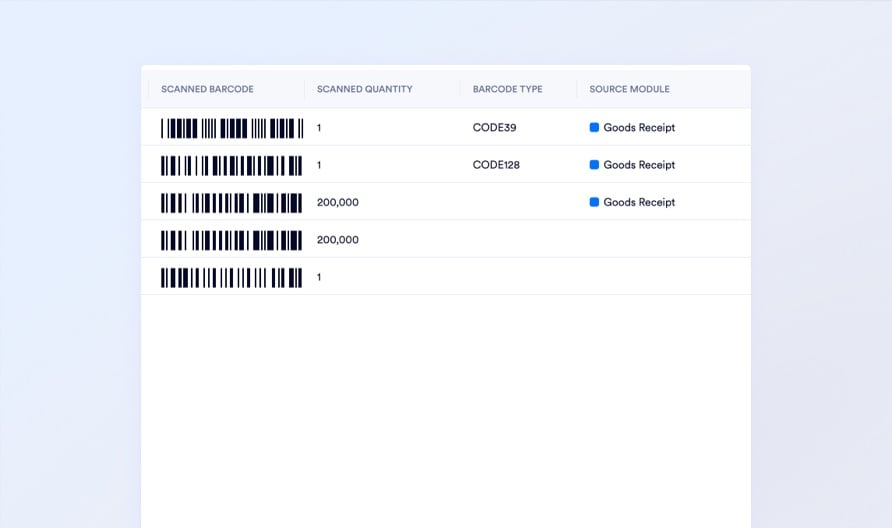Viewport: 892px width, 528px height.
Task: Click the blue square icon in CODE128 row
Action: click(x=594, y=165)
